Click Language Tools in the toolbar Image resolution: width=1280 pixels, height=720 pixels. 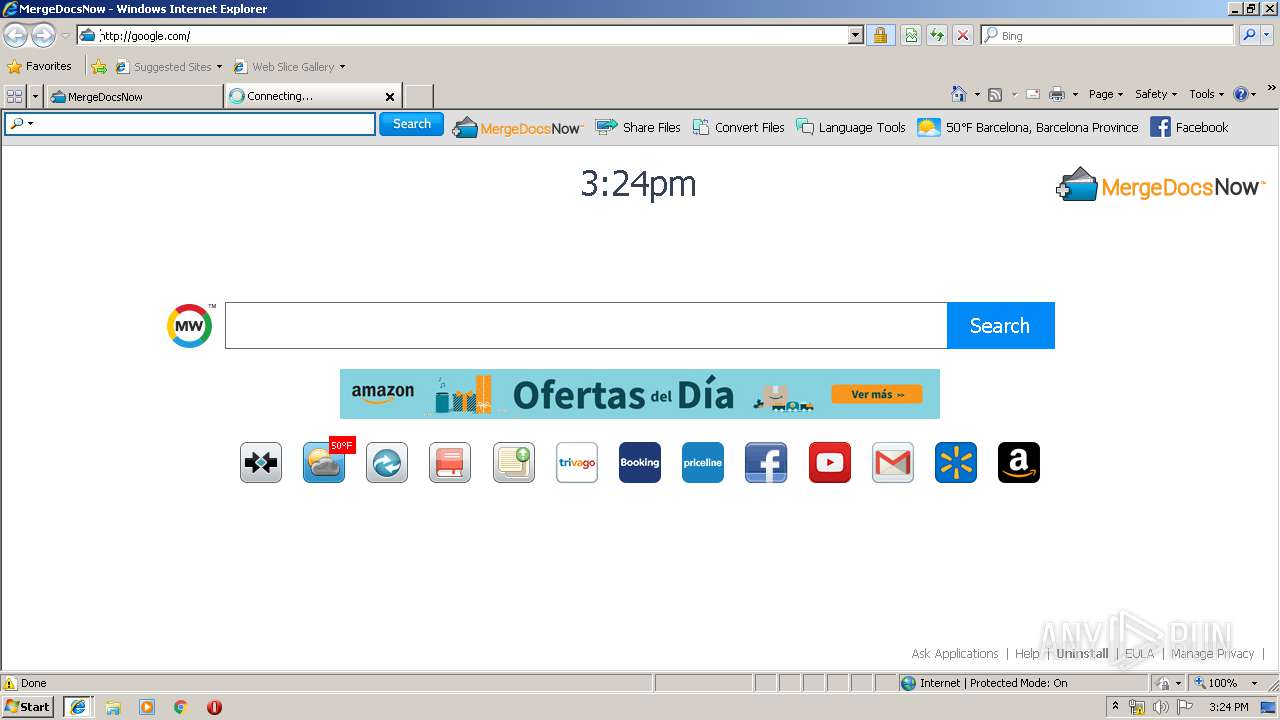point(851,127)
